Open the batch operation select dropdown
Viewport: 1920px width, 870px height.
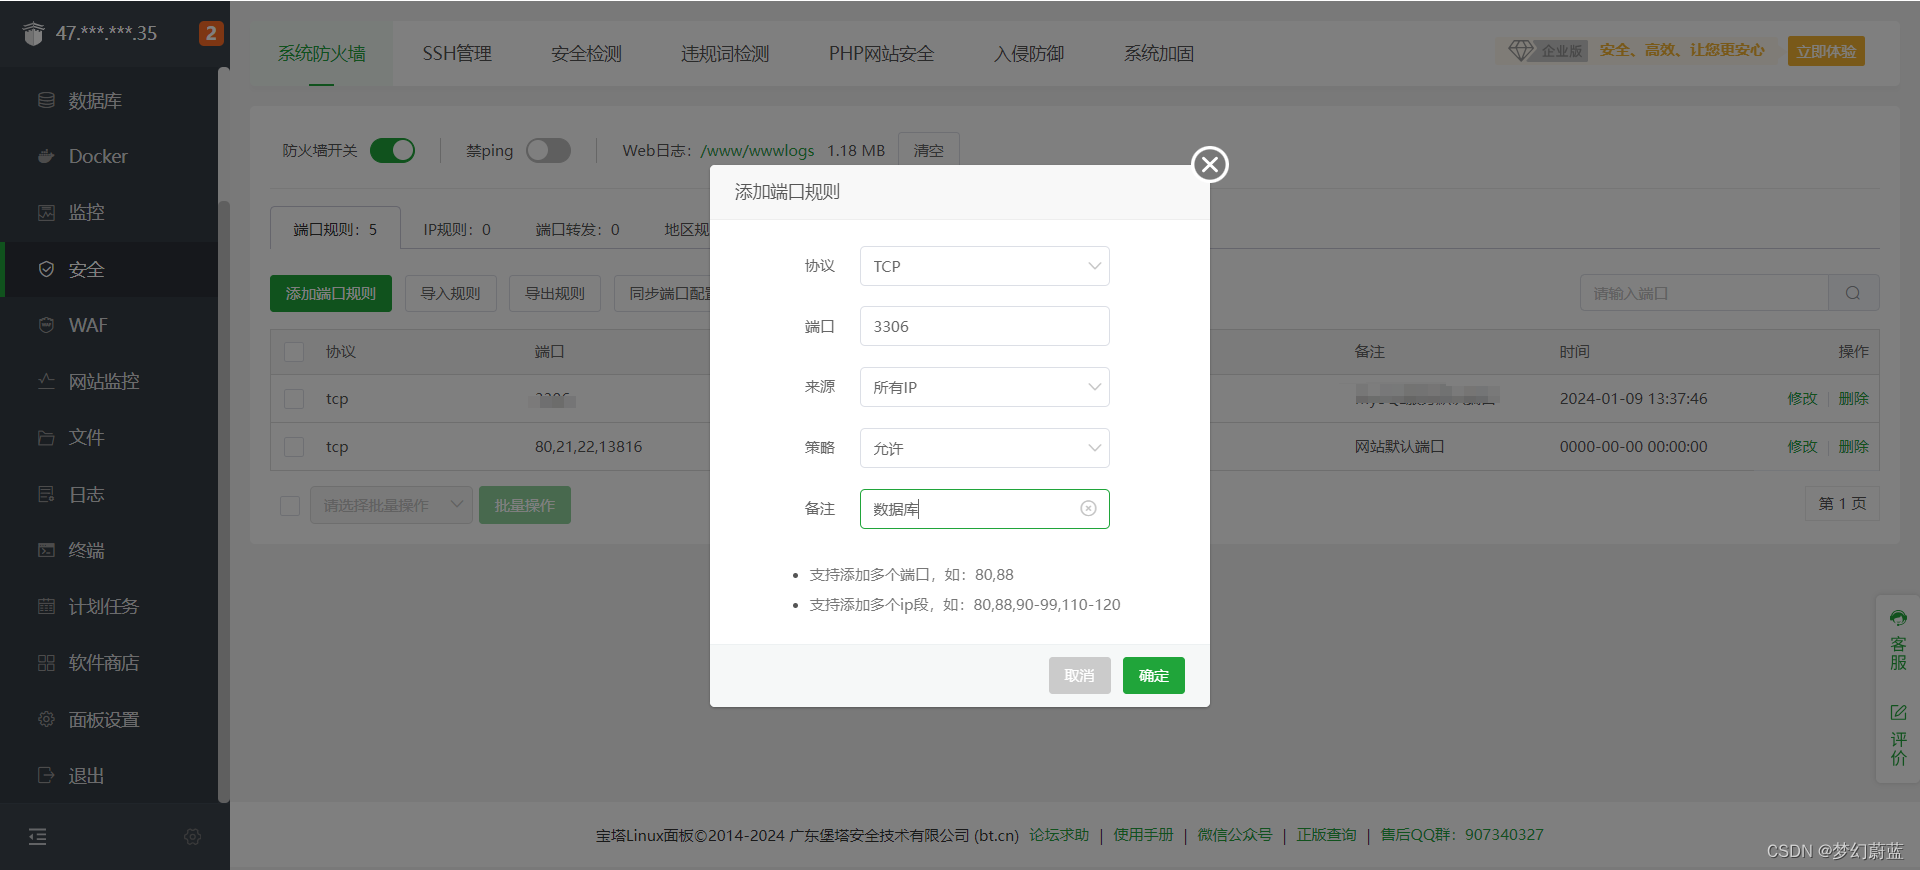tap(391, 505)
